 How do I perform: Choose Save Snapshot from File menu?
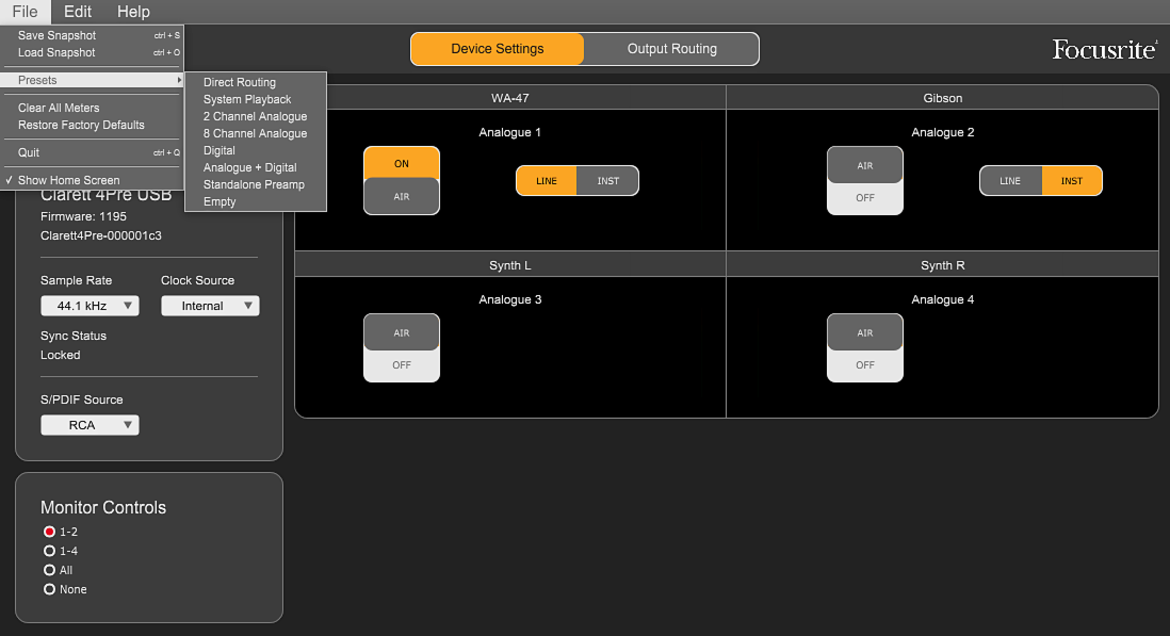92,35
